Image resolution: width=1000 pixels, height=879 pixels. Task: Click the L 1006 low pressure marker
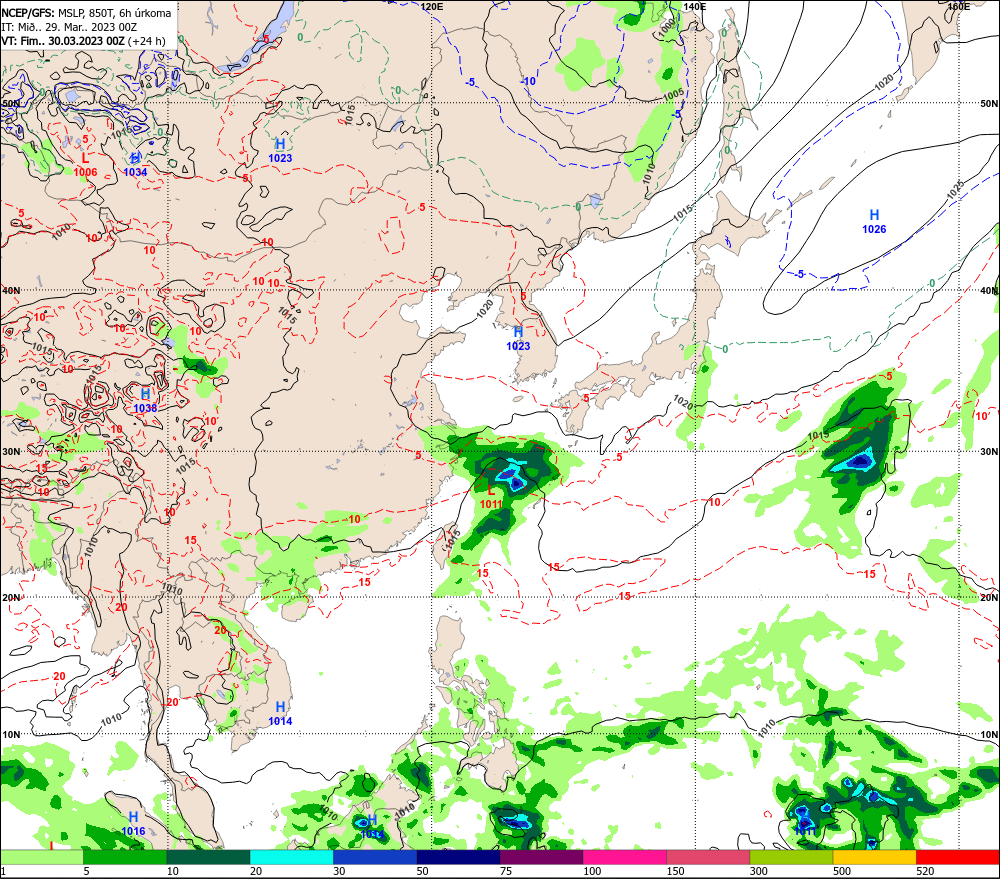coord(85,165)
